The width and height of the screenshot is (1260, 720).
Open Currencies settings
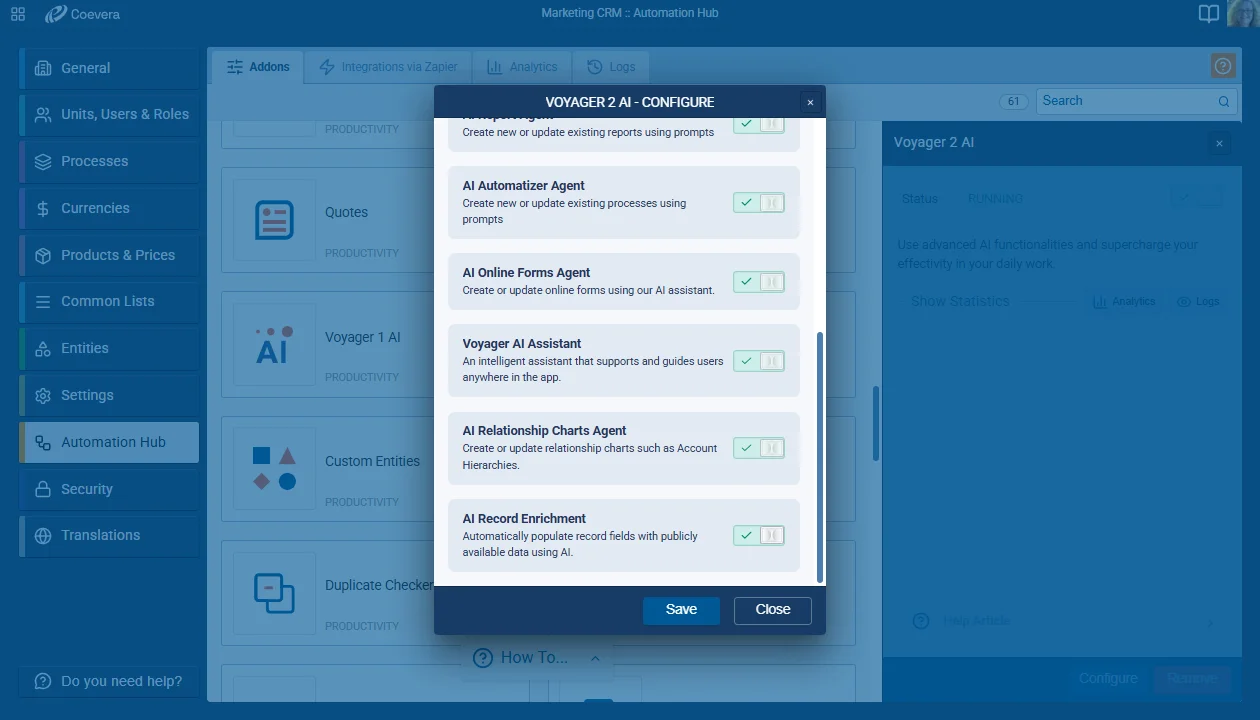coord(109,208)
